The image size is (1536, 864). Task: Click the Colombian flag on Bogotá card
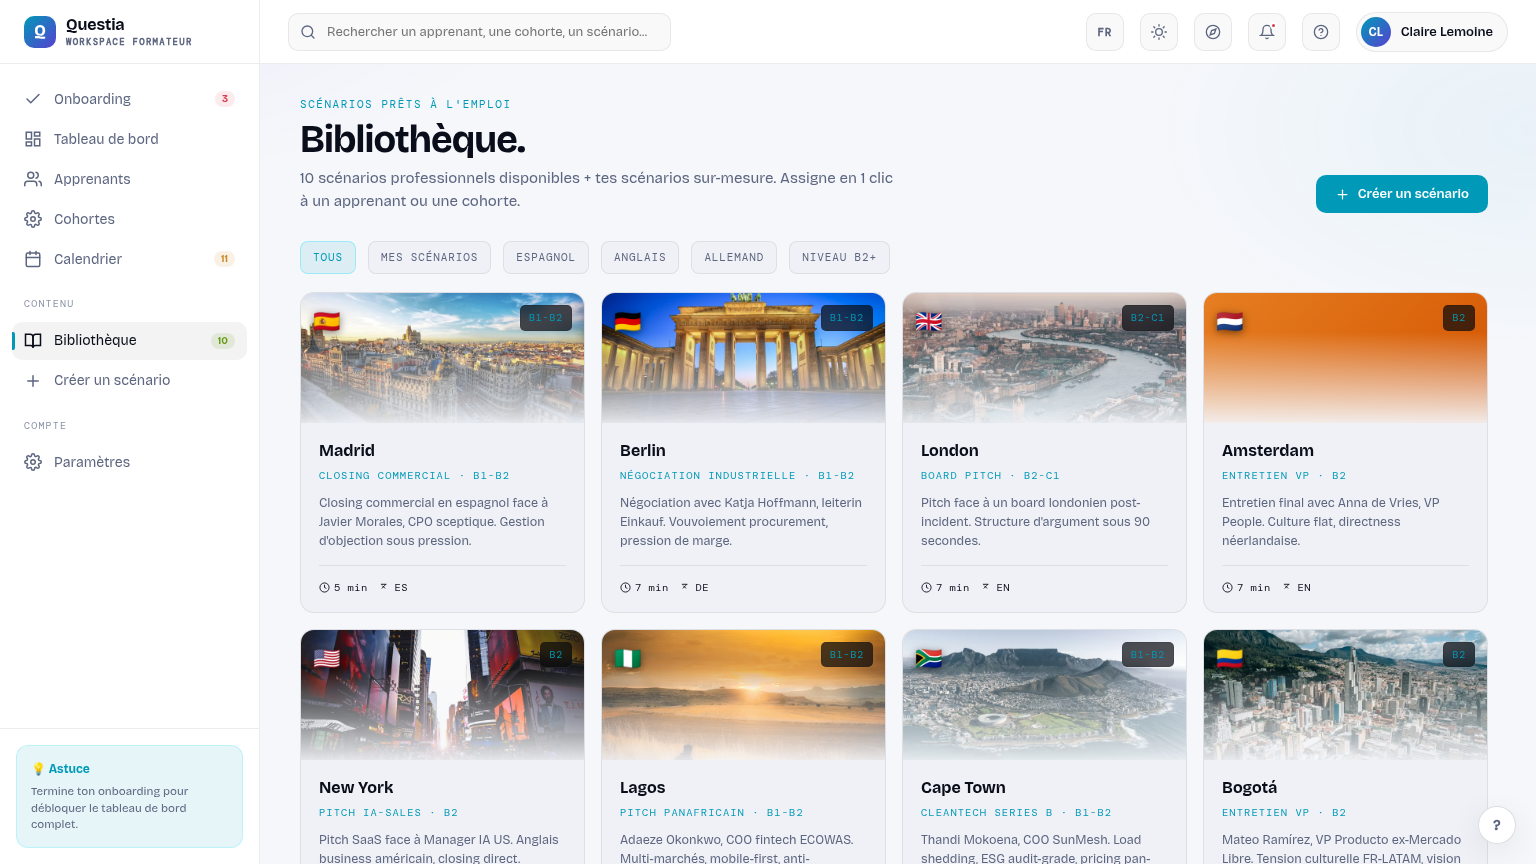(1230, 658)
